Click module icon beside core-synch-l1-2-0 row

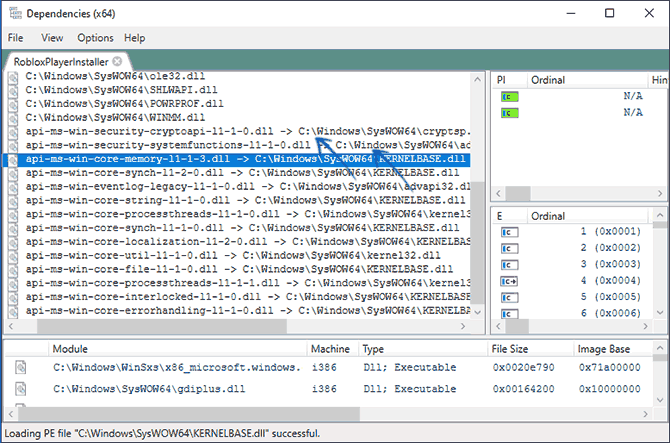[13, 173]
